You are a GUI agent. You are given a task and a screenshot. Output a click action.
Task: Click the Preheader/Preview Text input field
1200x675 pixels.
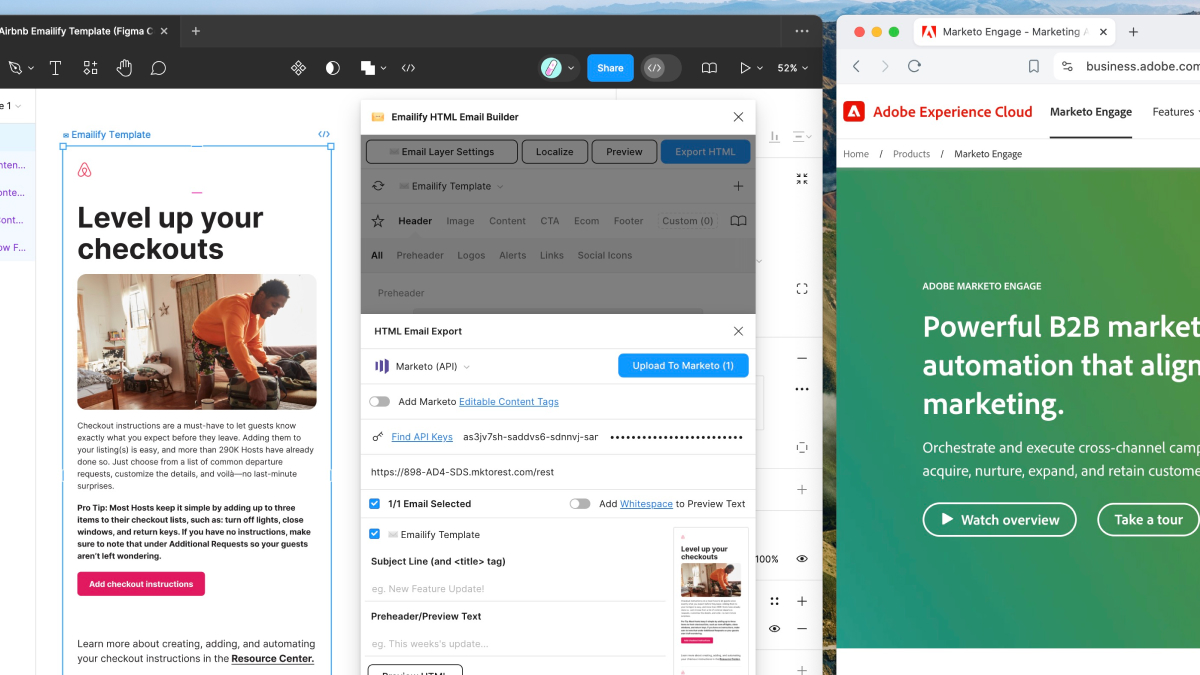517,643
